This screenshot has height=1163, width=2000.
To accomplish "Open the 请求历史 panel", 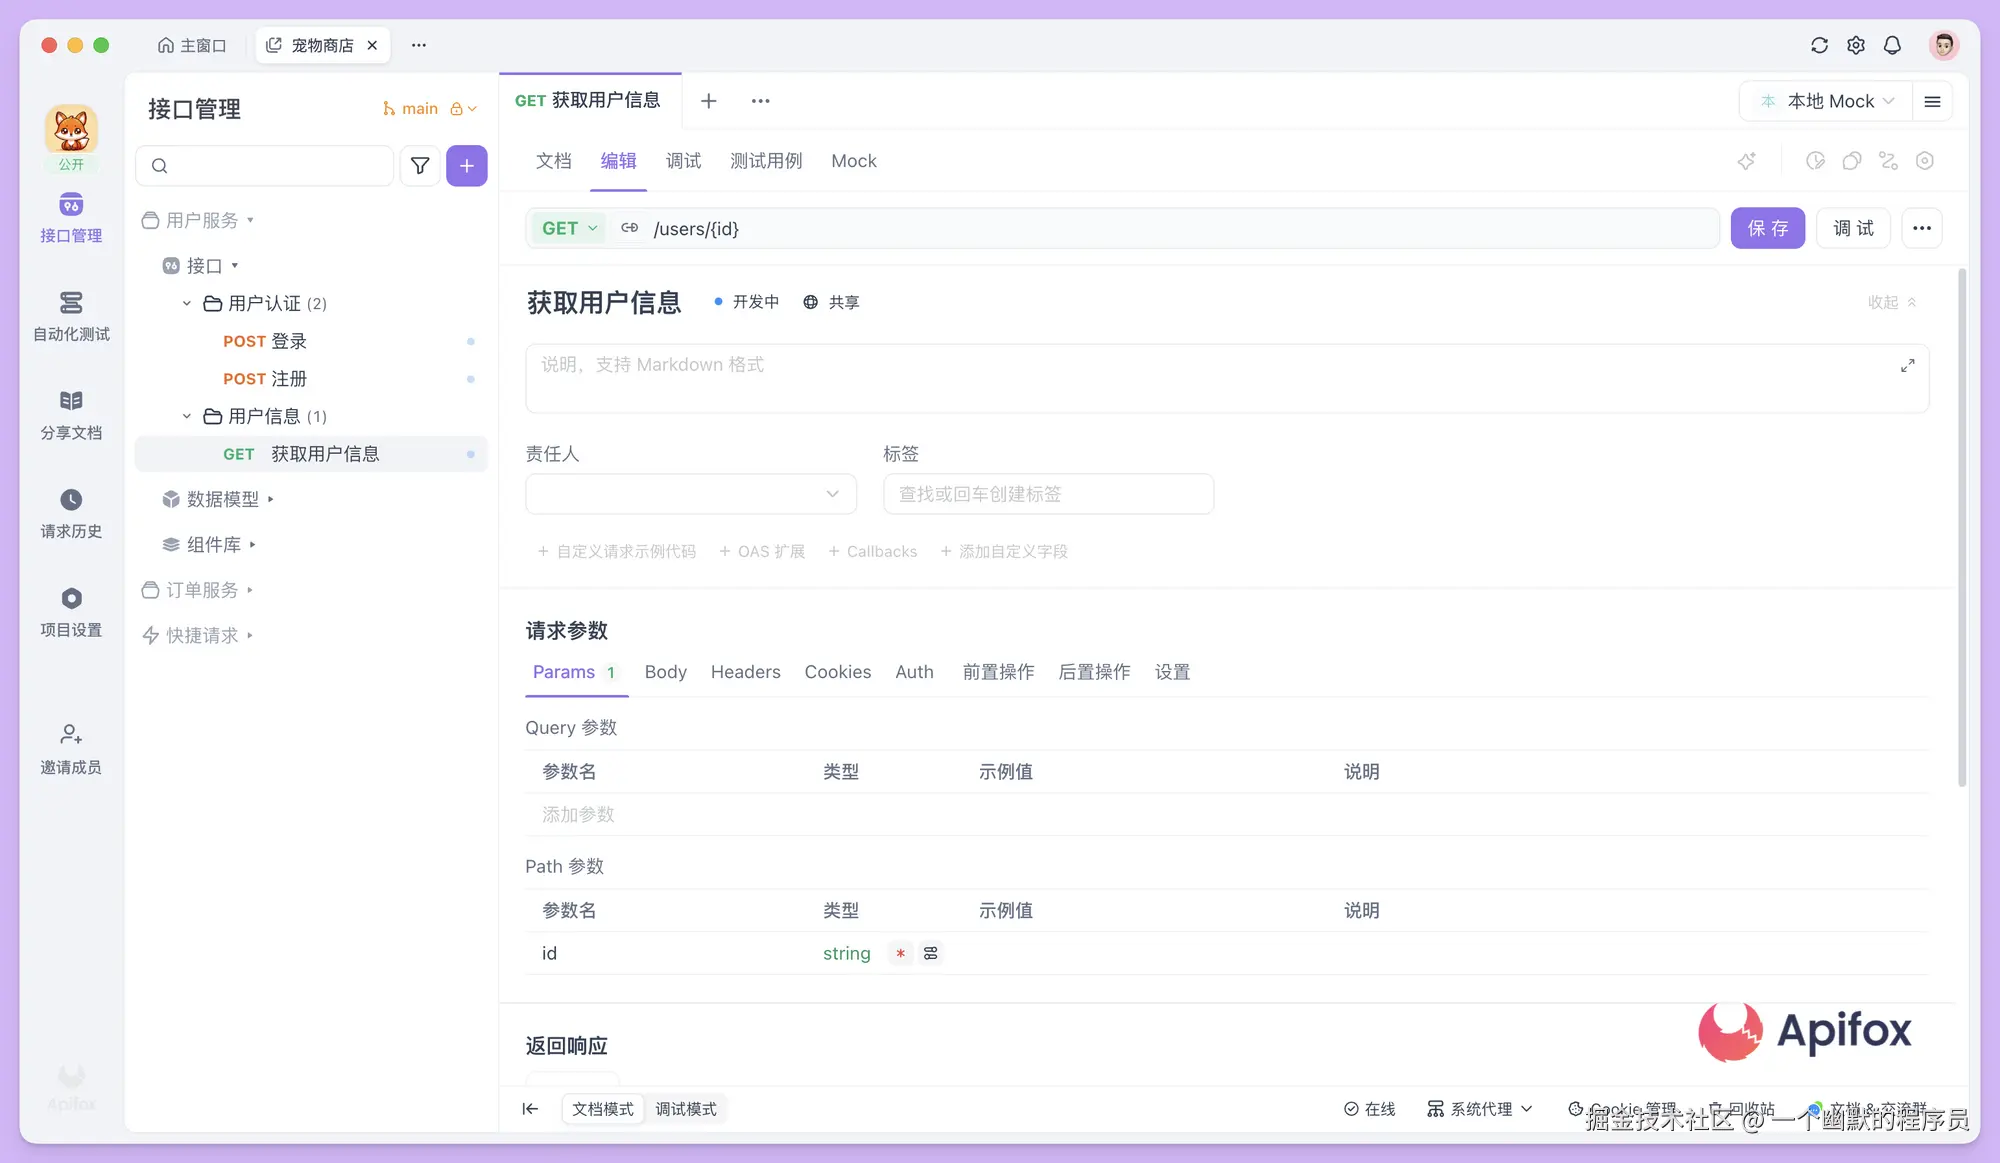I will [x=70, y=512].
